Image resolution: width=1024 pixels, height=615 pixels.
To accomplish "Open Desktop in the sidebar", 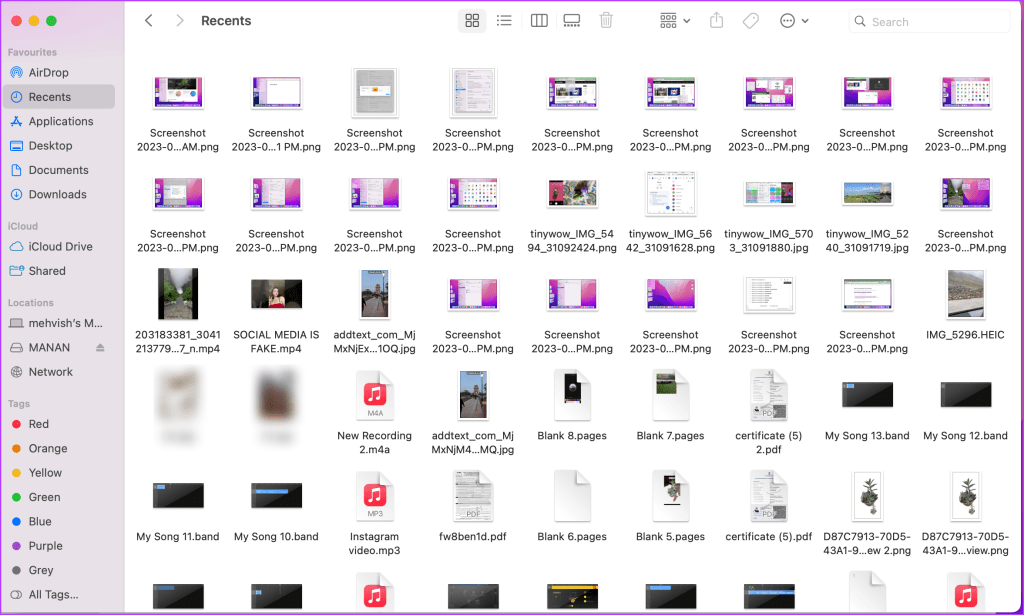I will 59,146.
